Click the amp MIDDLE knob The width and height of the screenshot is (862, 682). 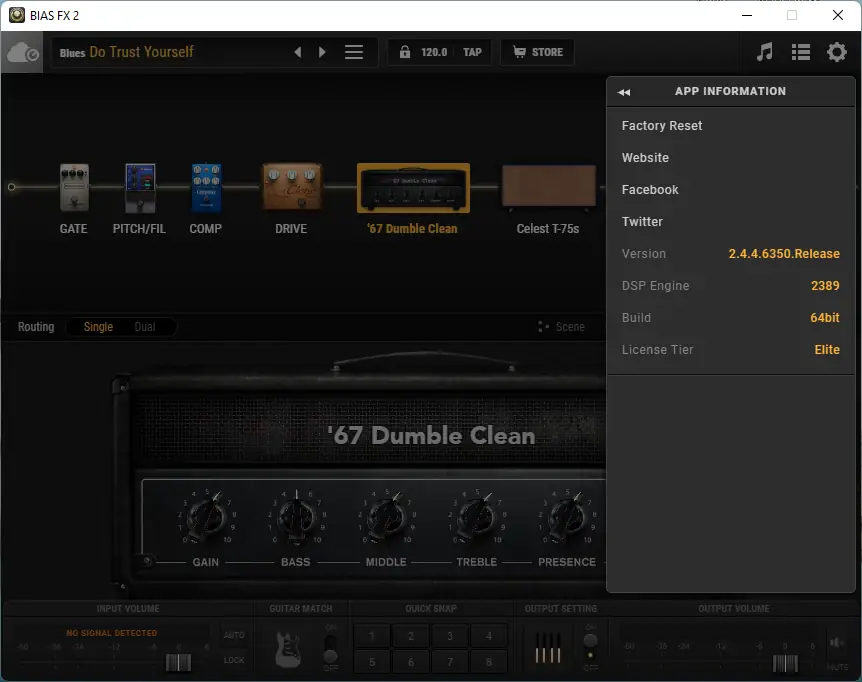coord(387,517)
